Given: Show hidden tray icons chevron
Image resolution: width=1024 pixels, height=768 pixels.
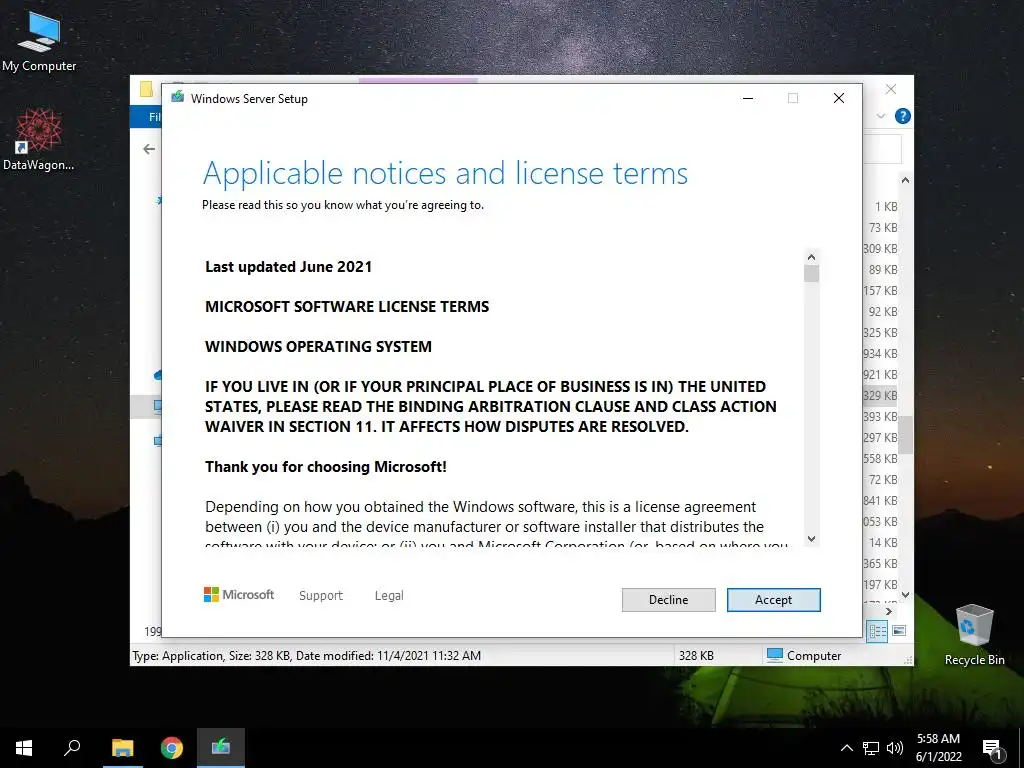Looking at the screenshot, I should coord(846,748).
